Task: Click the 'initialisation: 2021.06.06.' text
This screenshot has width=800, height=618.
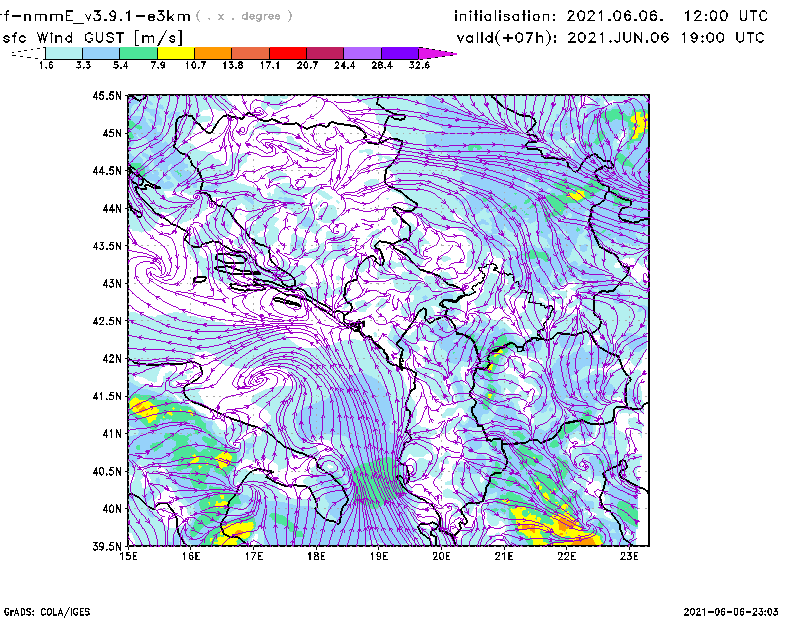Action: coord(559,16)
